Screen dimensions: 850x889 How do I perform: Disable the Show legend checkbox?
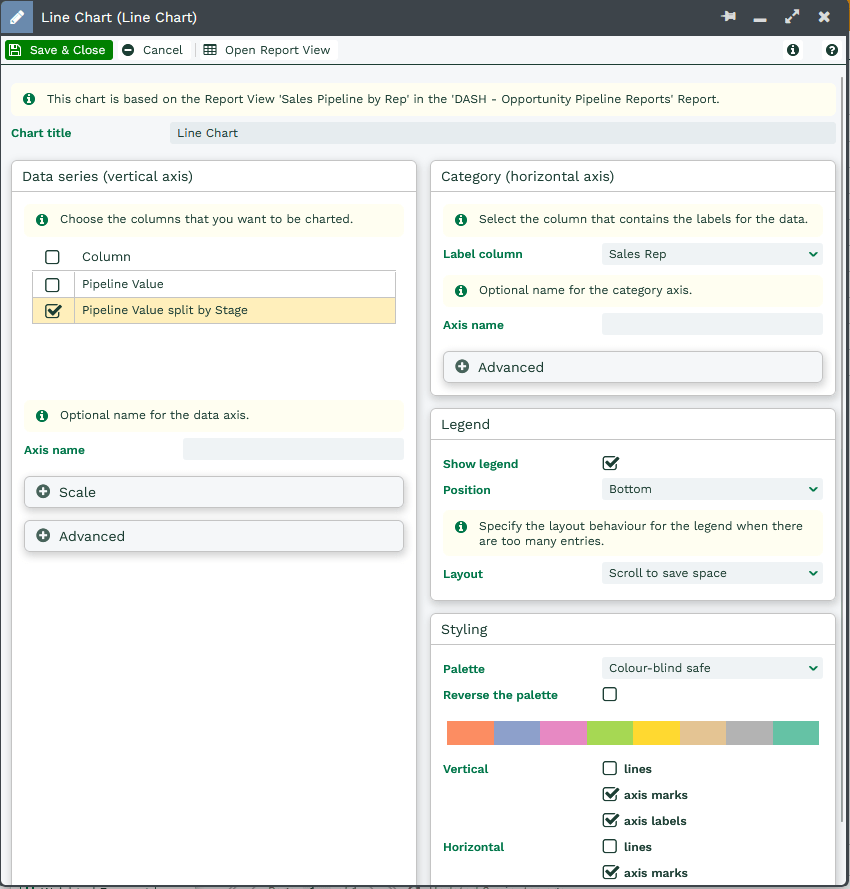(610, 463)
